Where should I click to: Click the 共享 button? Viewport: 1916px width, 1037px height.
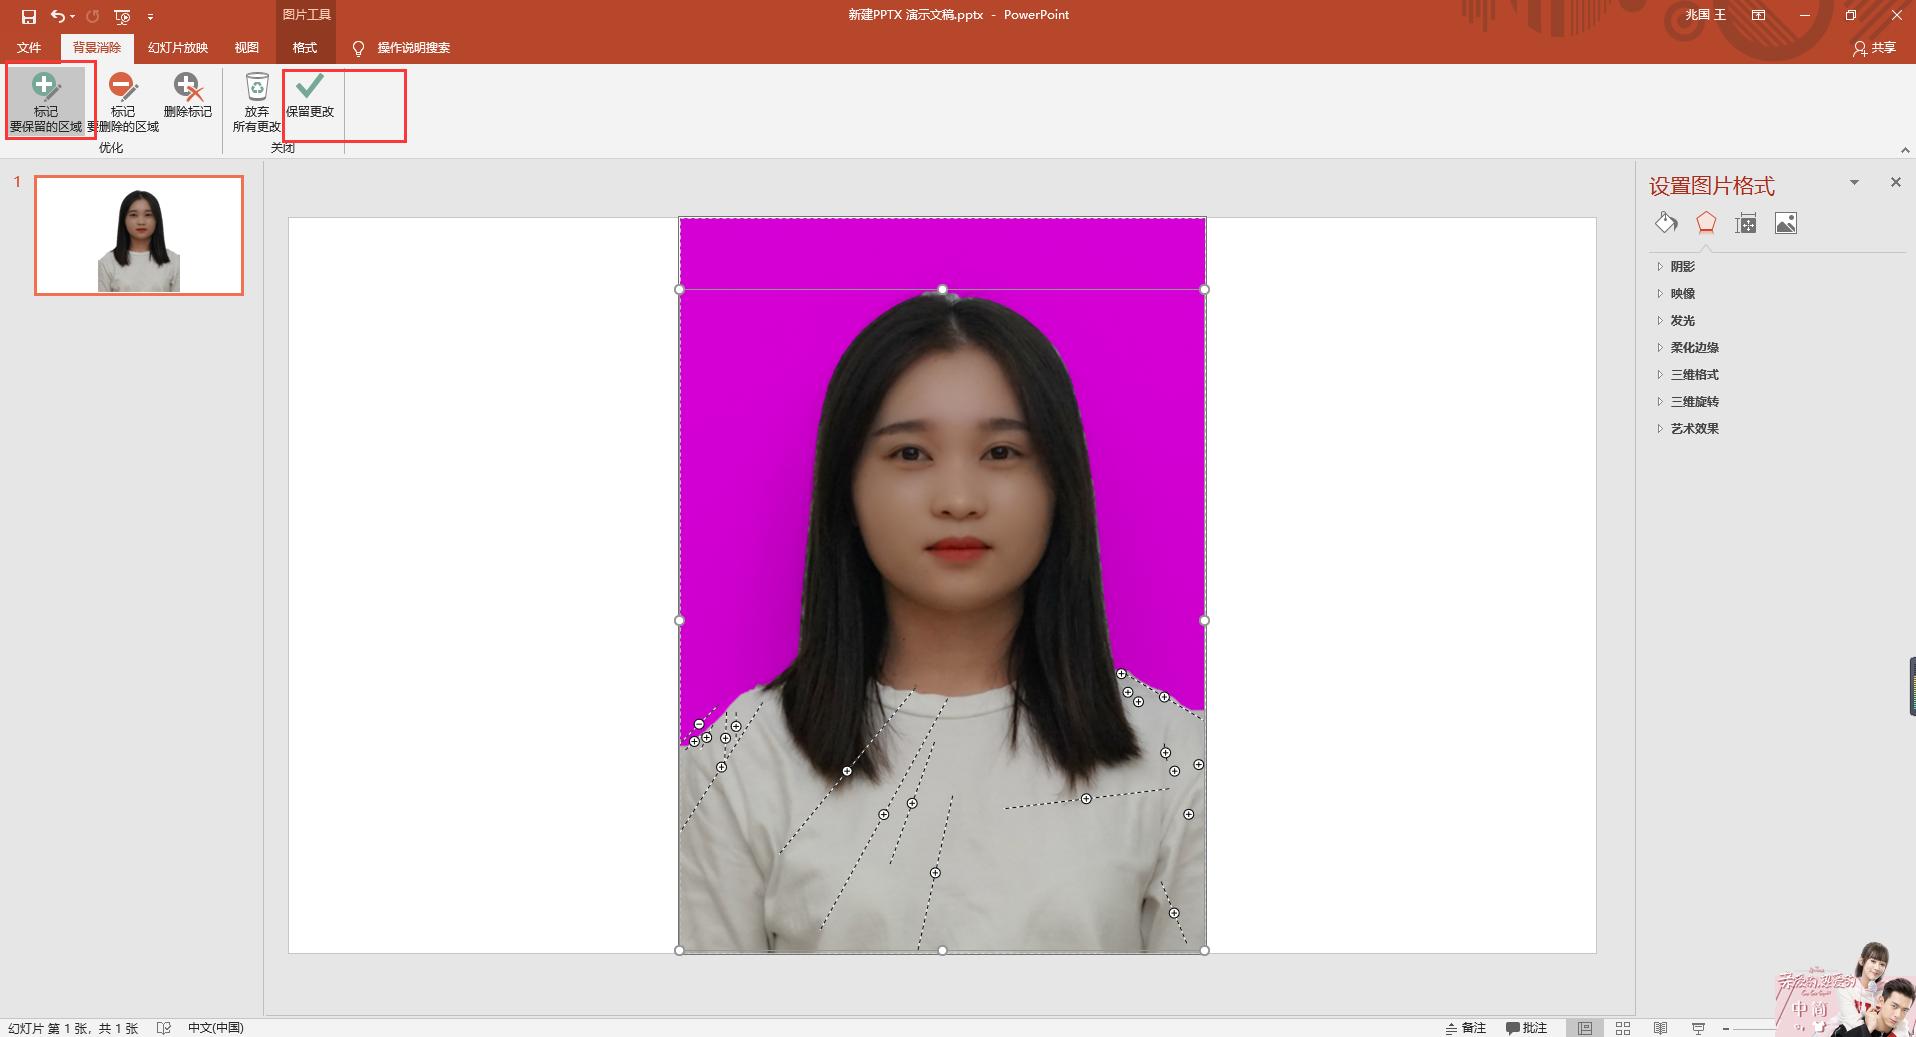[x=1876, y=47]
